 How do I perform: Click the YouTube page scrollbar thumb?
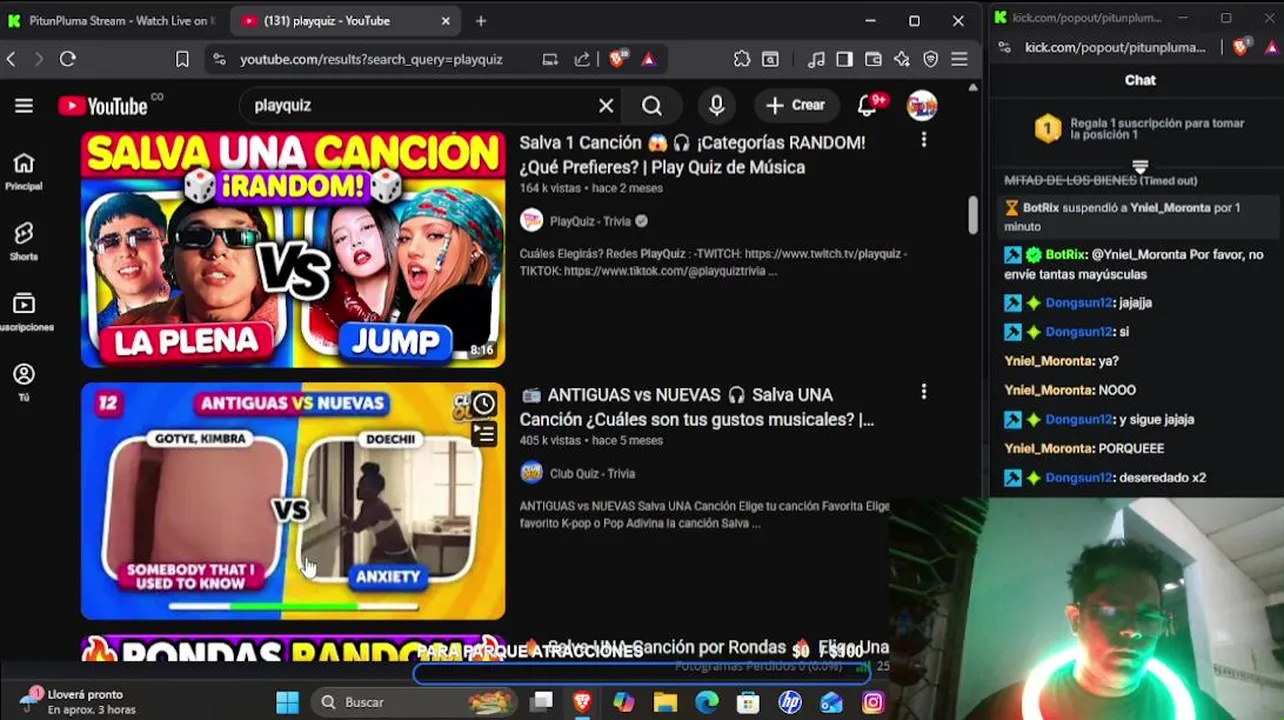click(x=972, y=216)
